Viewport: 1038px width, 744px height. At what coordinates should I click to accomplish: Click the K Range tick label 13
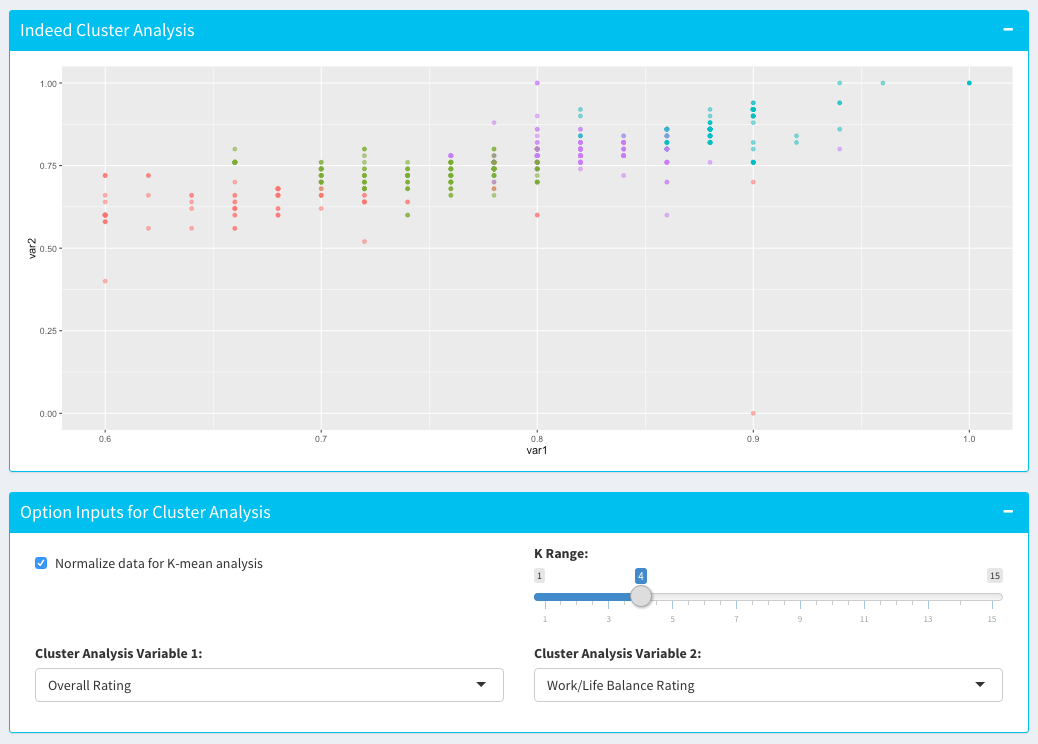pyautogui.click(x=928, y=619)
